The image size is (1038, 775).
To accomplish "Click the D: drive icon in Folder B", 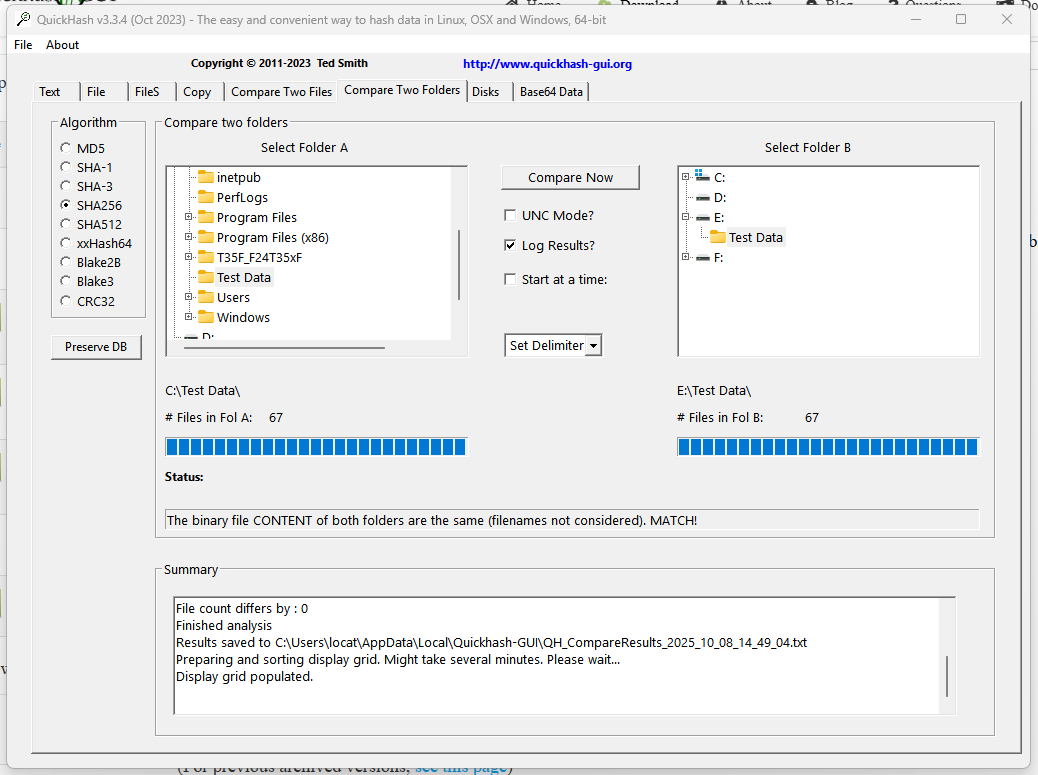I will tap(703, 198).
